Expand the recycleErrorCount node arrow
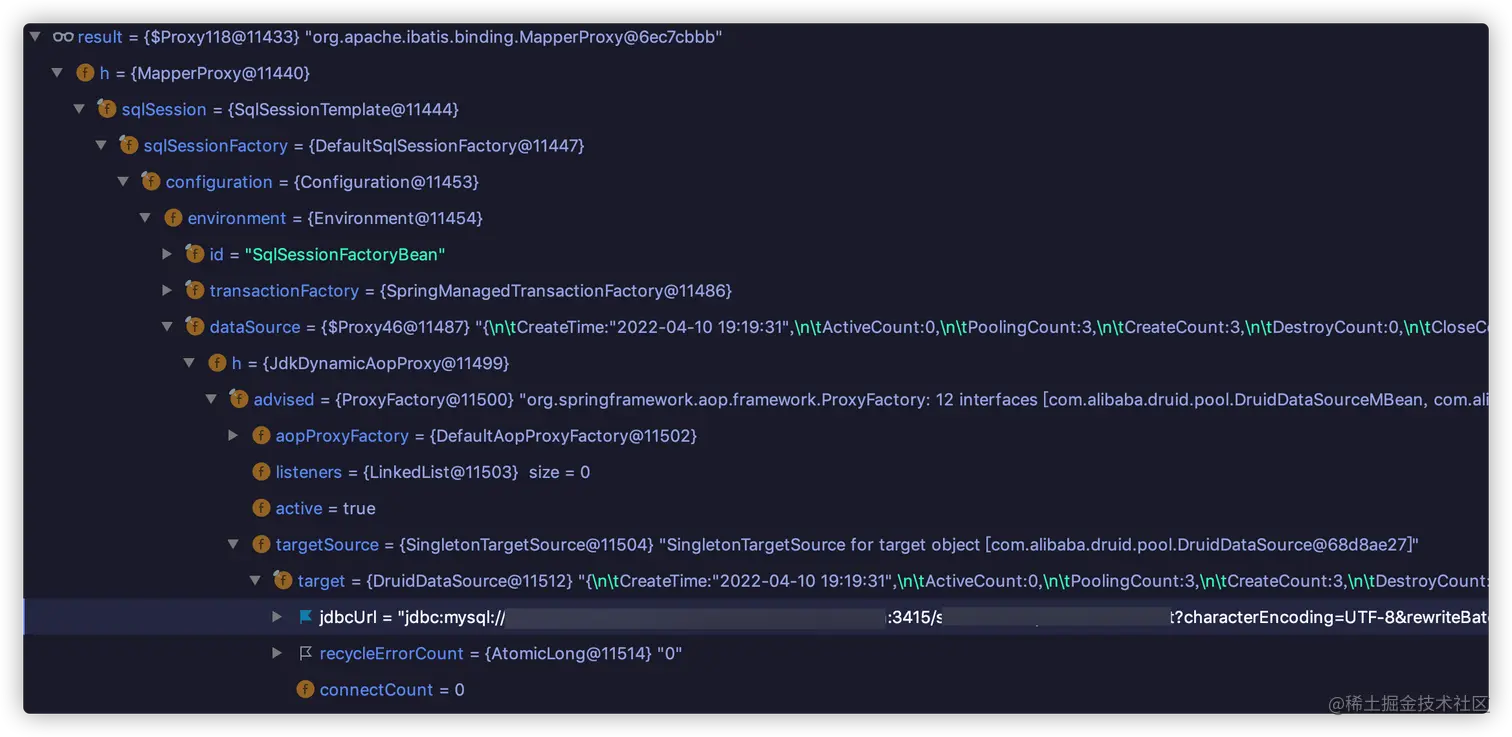This screenshot has width=1512, height=737. 277,653
